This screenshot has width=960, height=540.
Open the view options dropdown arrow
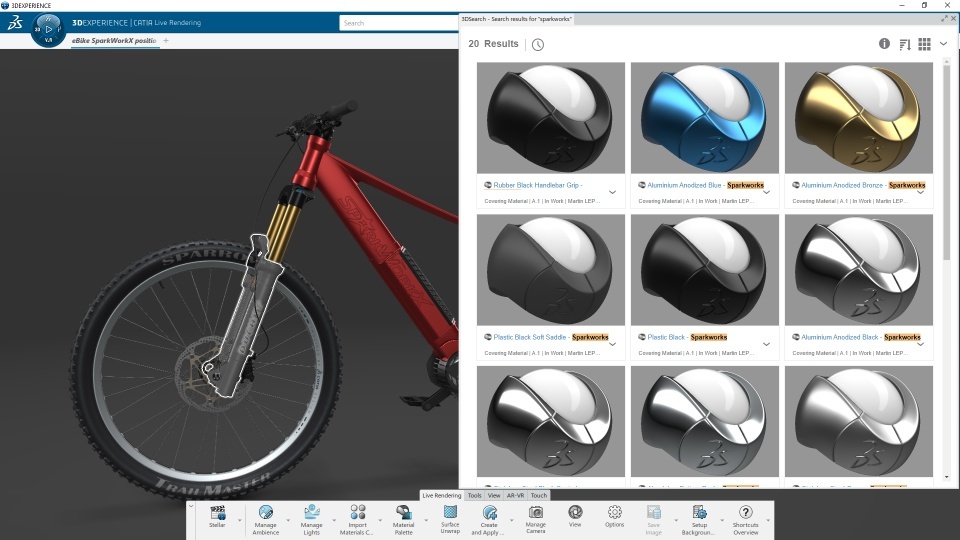point(943,44)
